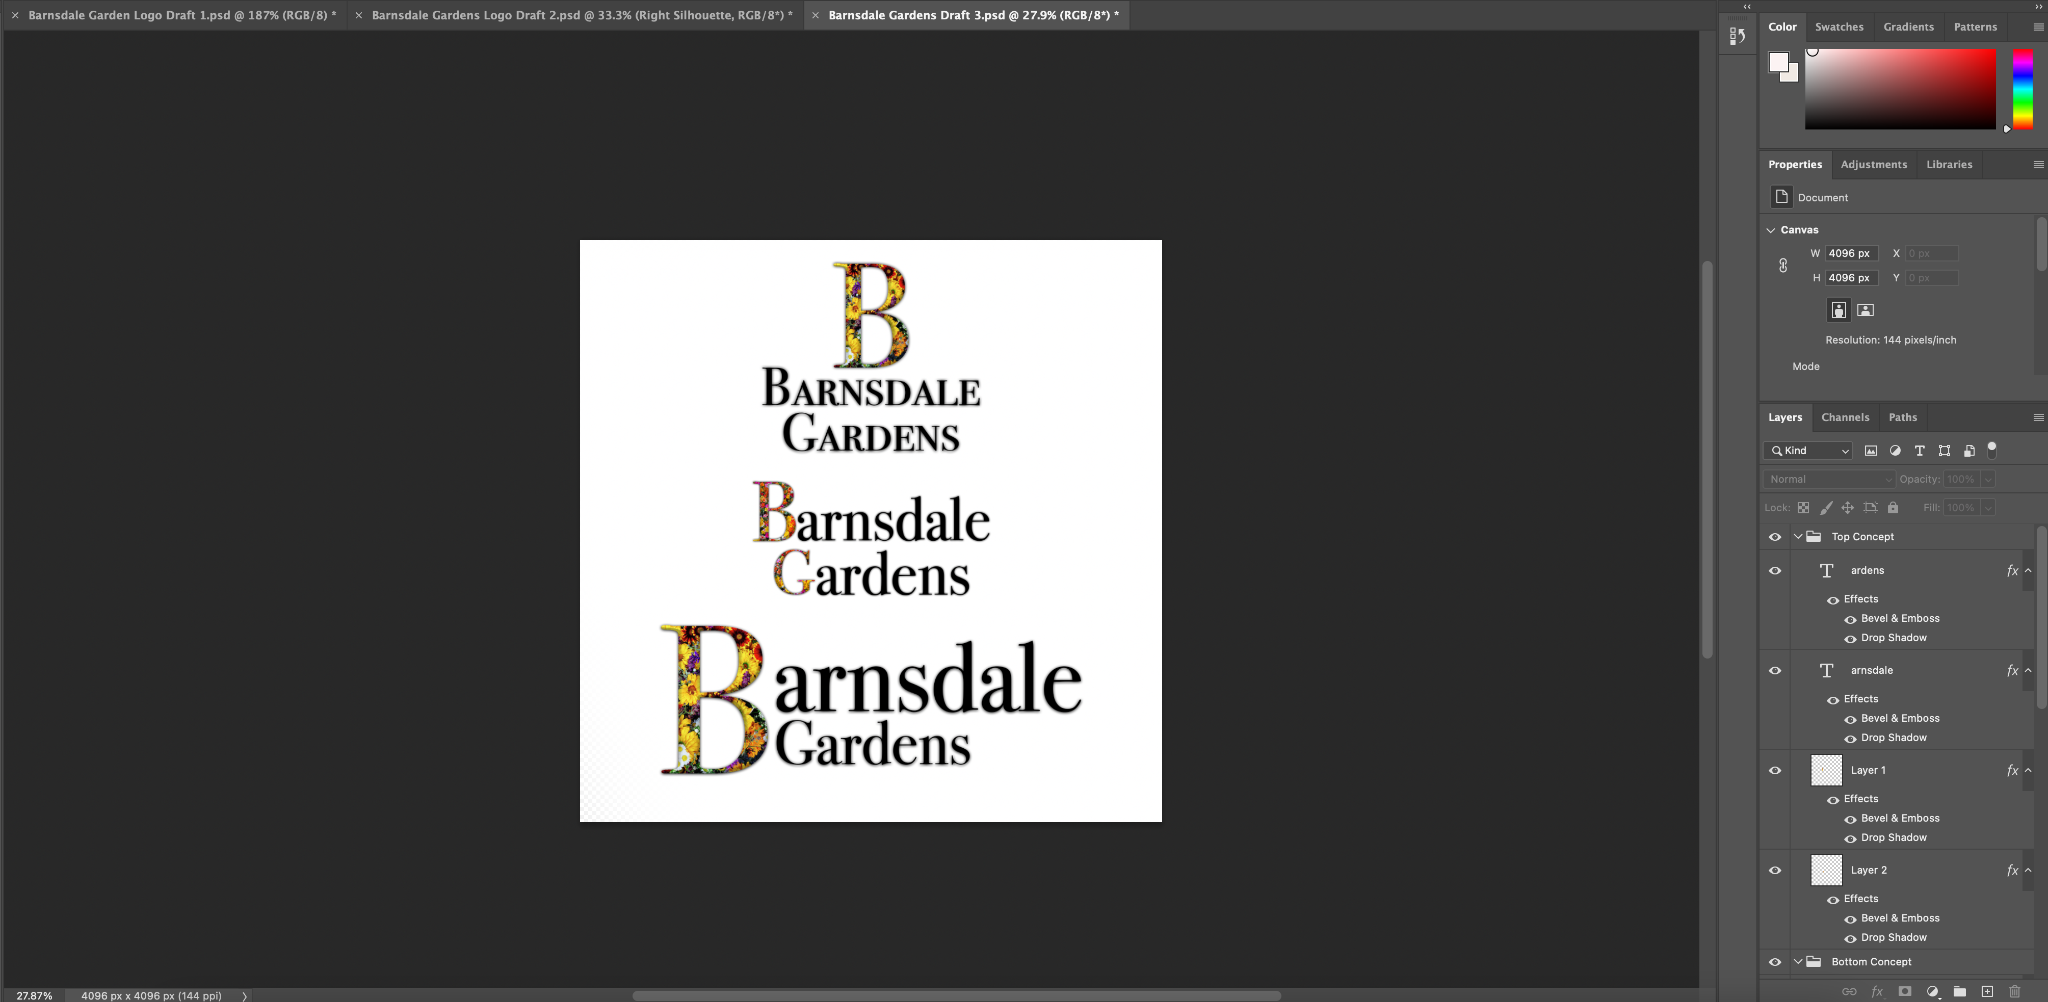
Task: Click the add layer style fx button
Action: point(1877,992)
